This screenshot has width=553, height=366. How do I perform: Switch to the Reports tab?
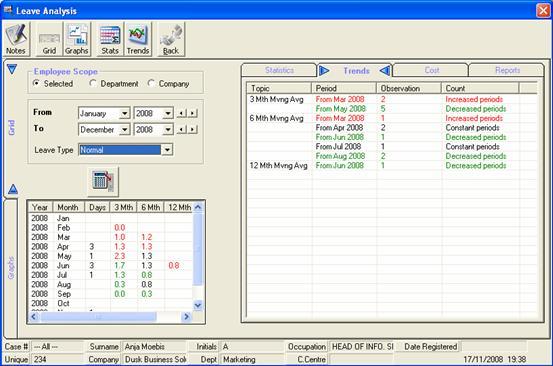pyautogui.click(x=507, y=70)
